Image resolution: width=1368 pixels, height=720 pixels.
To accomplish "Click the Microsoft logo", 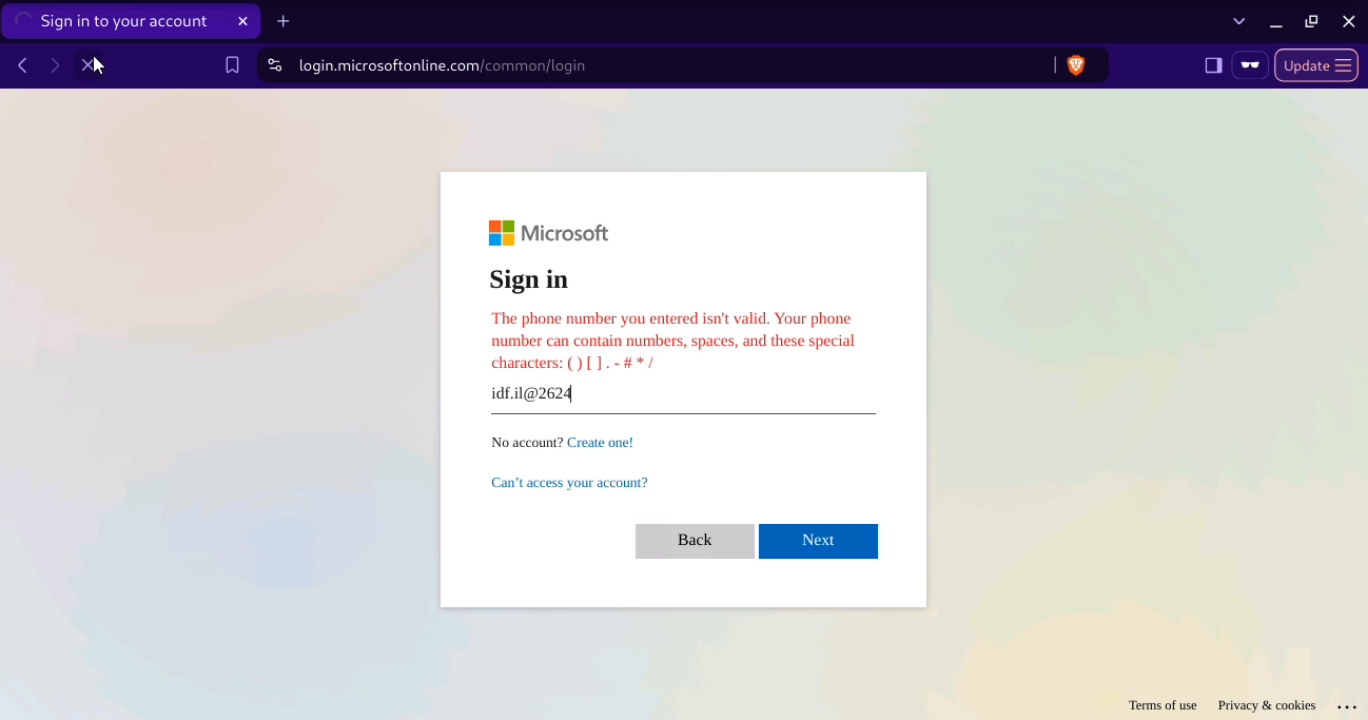I will (x=549, y=233).
